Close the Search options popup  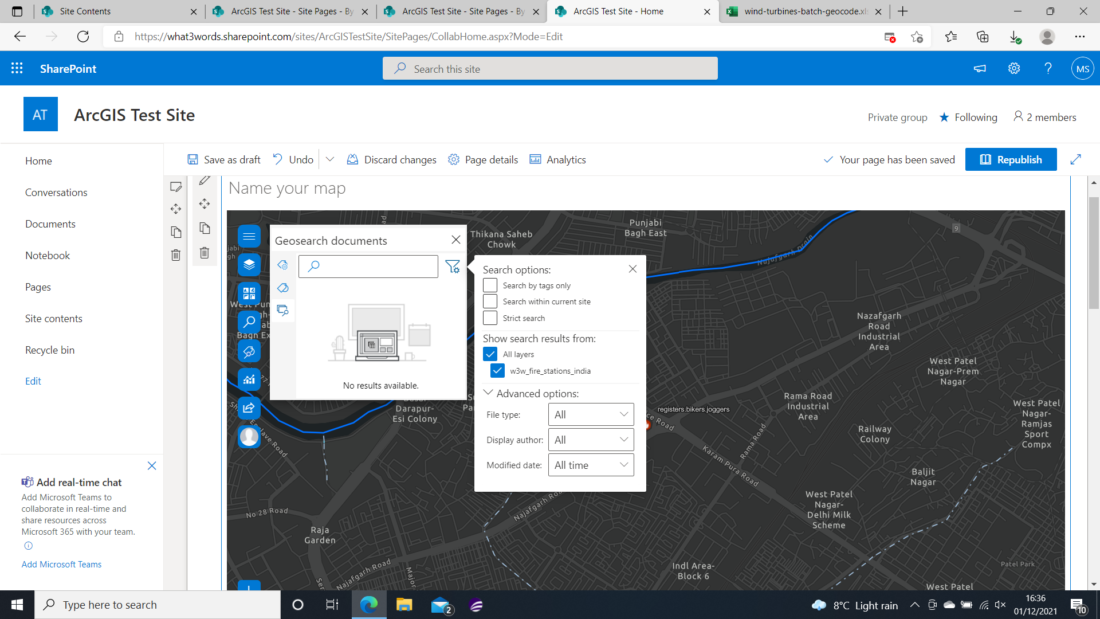[633, 269]
